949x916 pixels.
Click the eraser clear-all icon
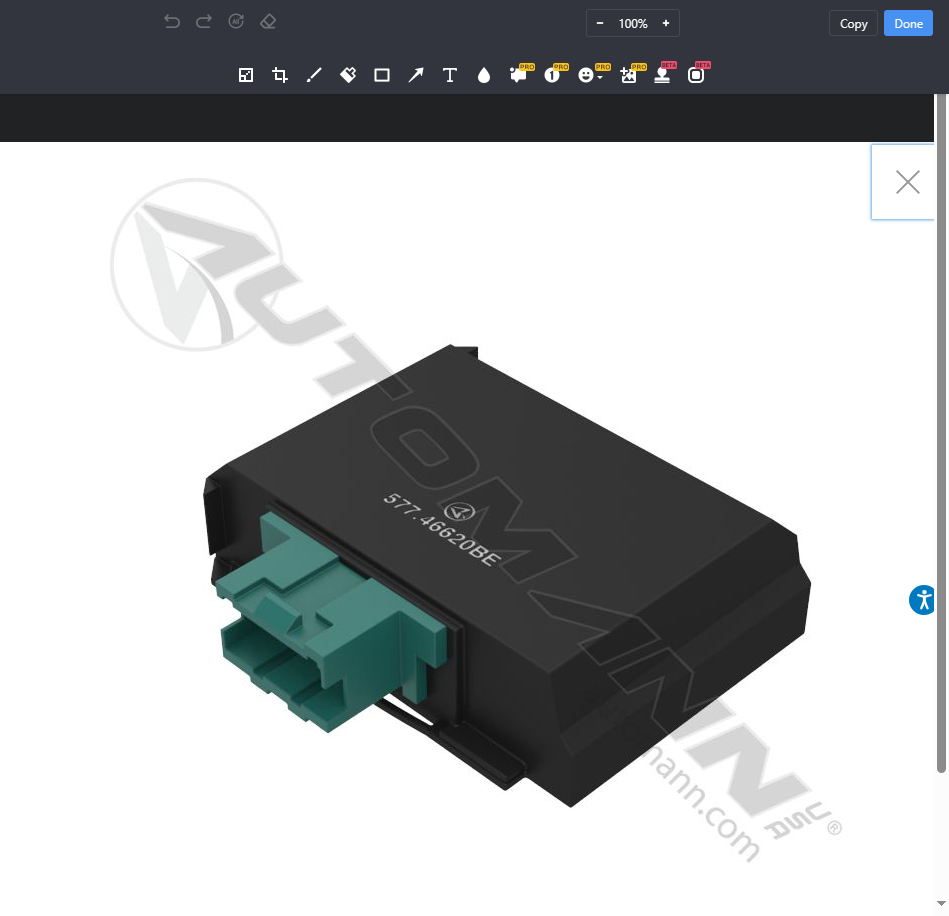pyautogui.click(x=268, y=22)
